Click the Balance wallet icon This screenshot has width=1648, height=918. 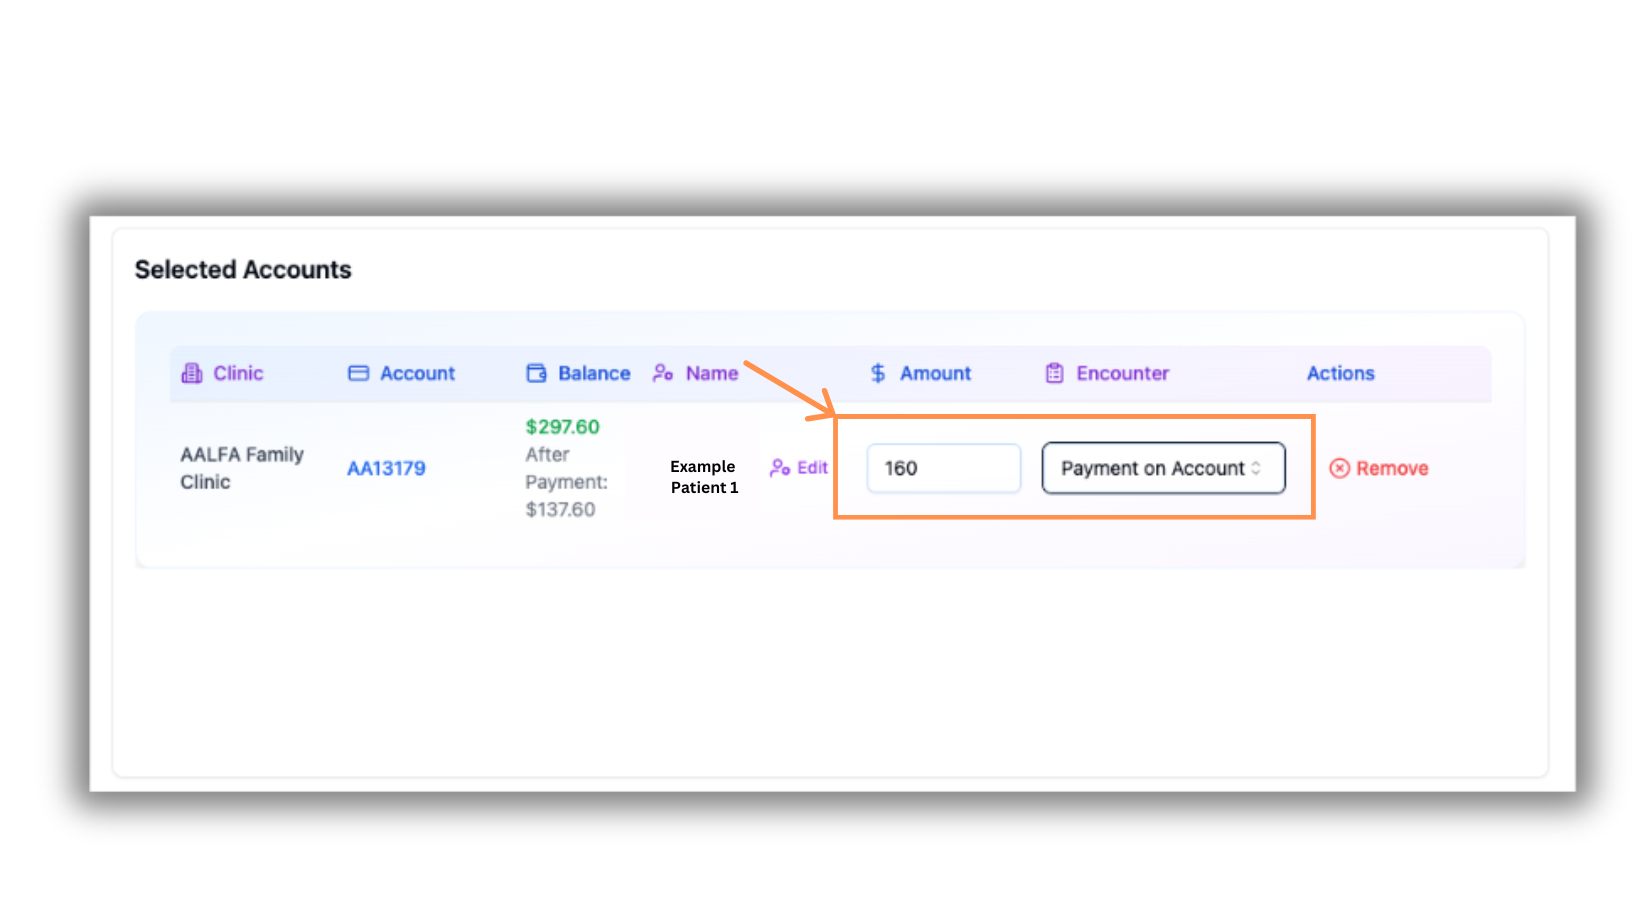coord(537,373)
